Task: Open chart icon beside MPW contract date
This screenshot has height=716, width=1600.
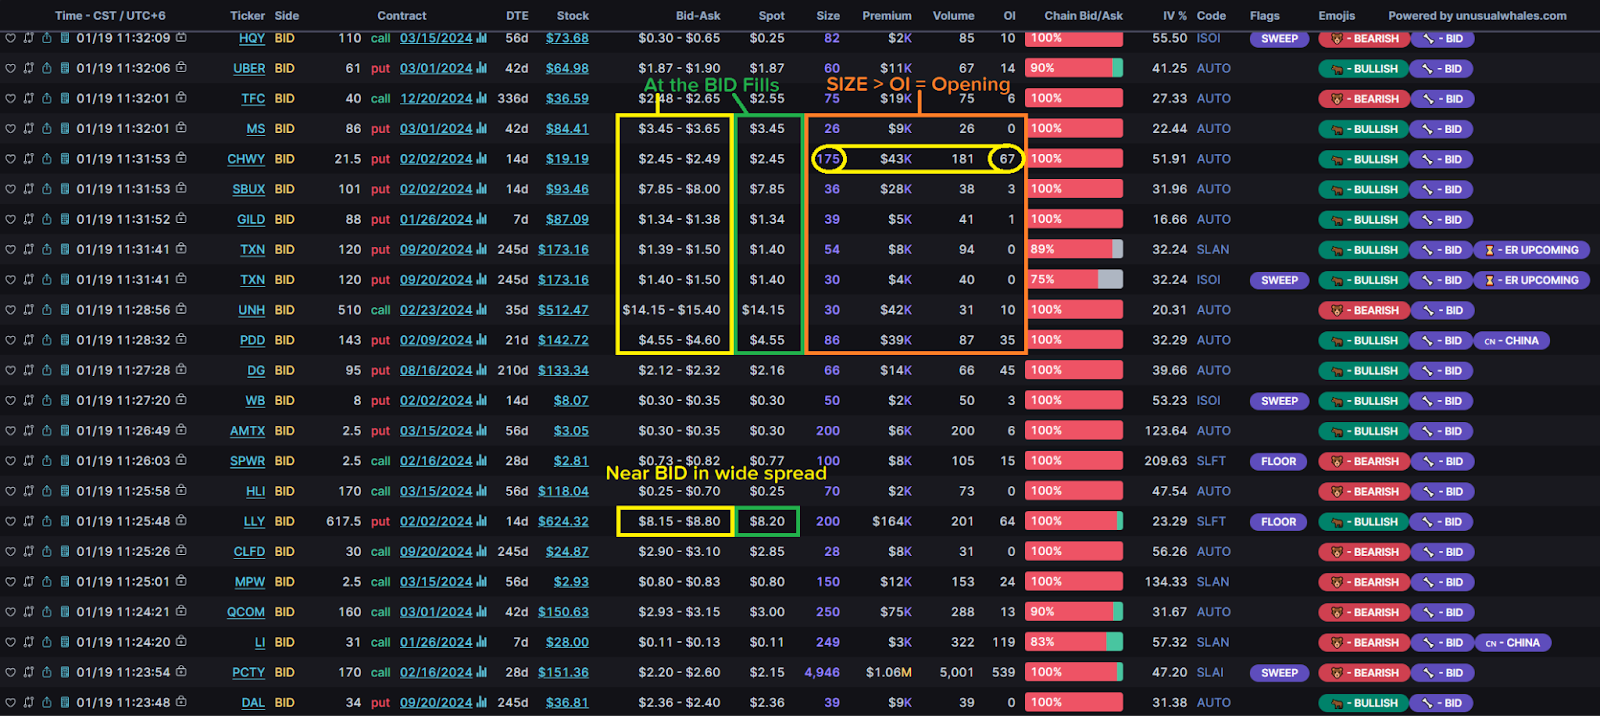Action: pos(482,581)
